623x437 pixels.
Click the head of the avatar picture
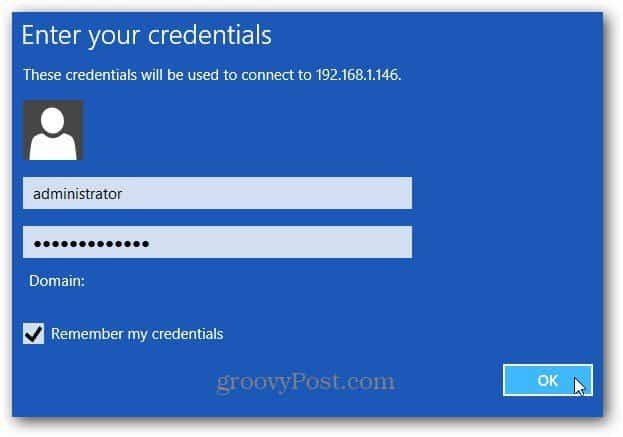pyautogui.click(x=53, y=121)
